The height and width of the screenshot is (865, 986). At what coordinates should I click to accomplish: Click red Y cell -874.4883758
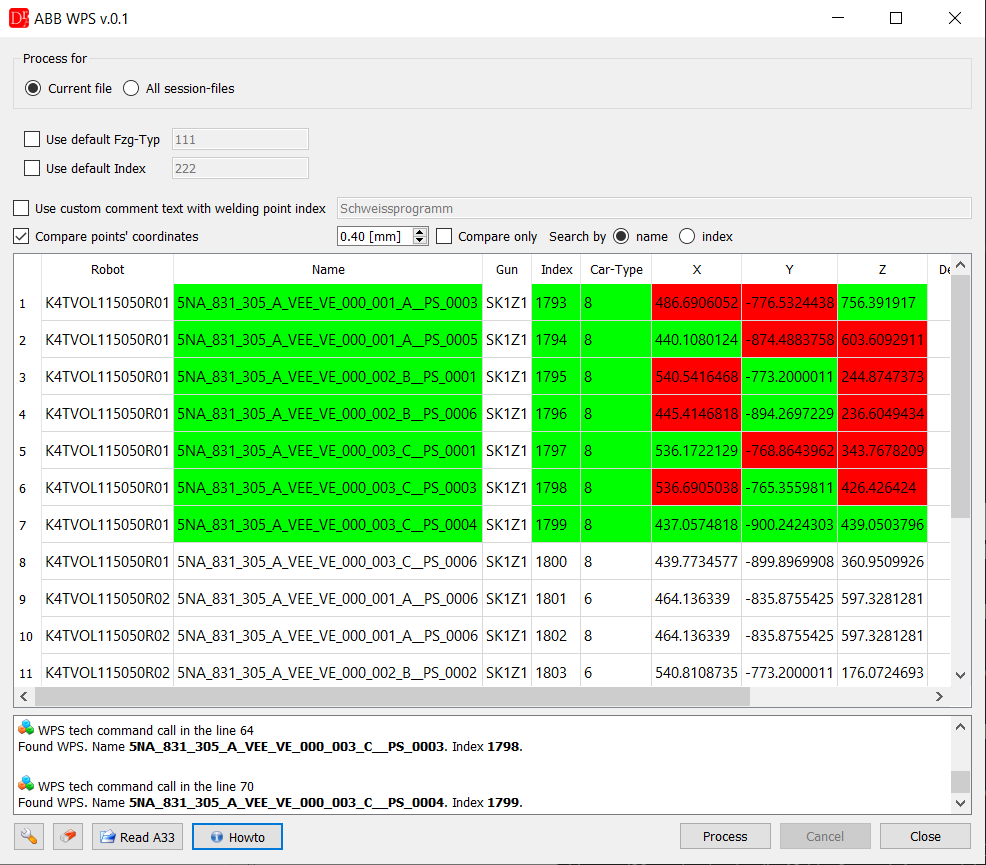click(x=789, y=340)
